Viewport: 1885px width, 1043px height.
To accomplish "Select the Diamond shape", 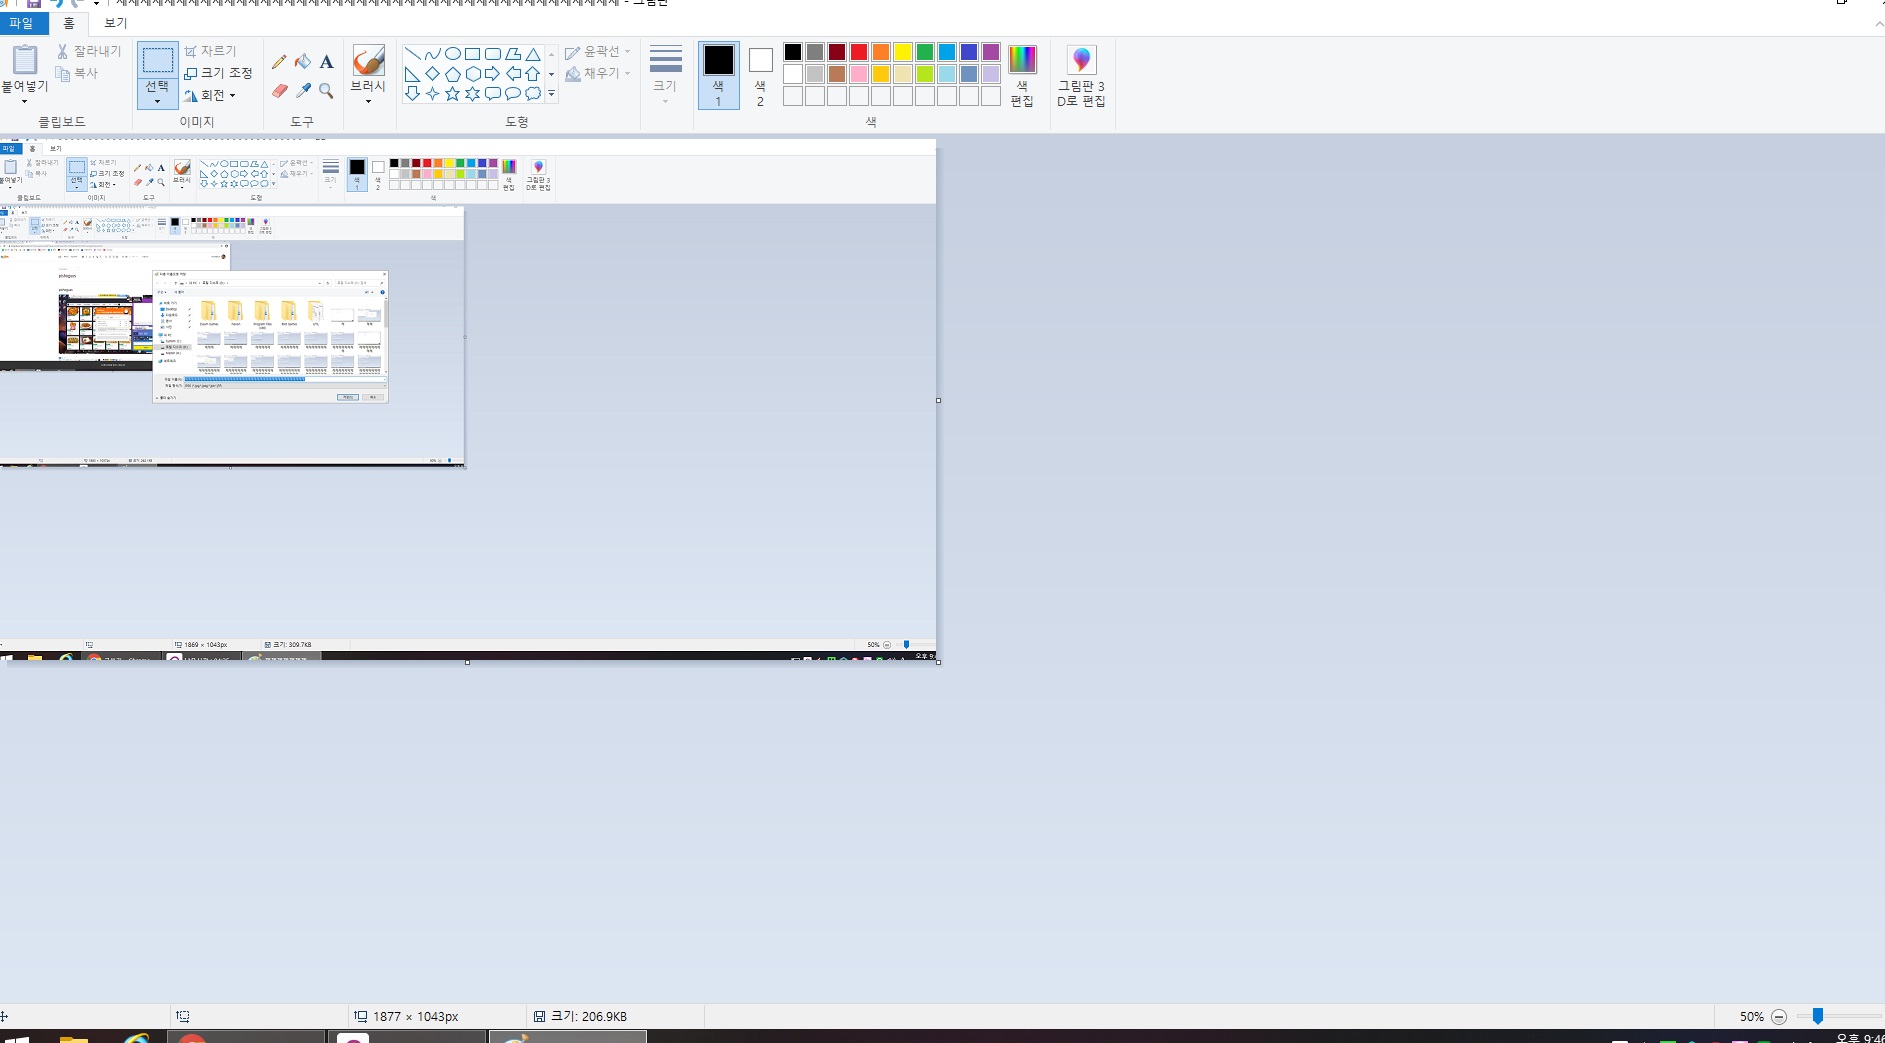I will pyautogui.click(x=432, y=74).
